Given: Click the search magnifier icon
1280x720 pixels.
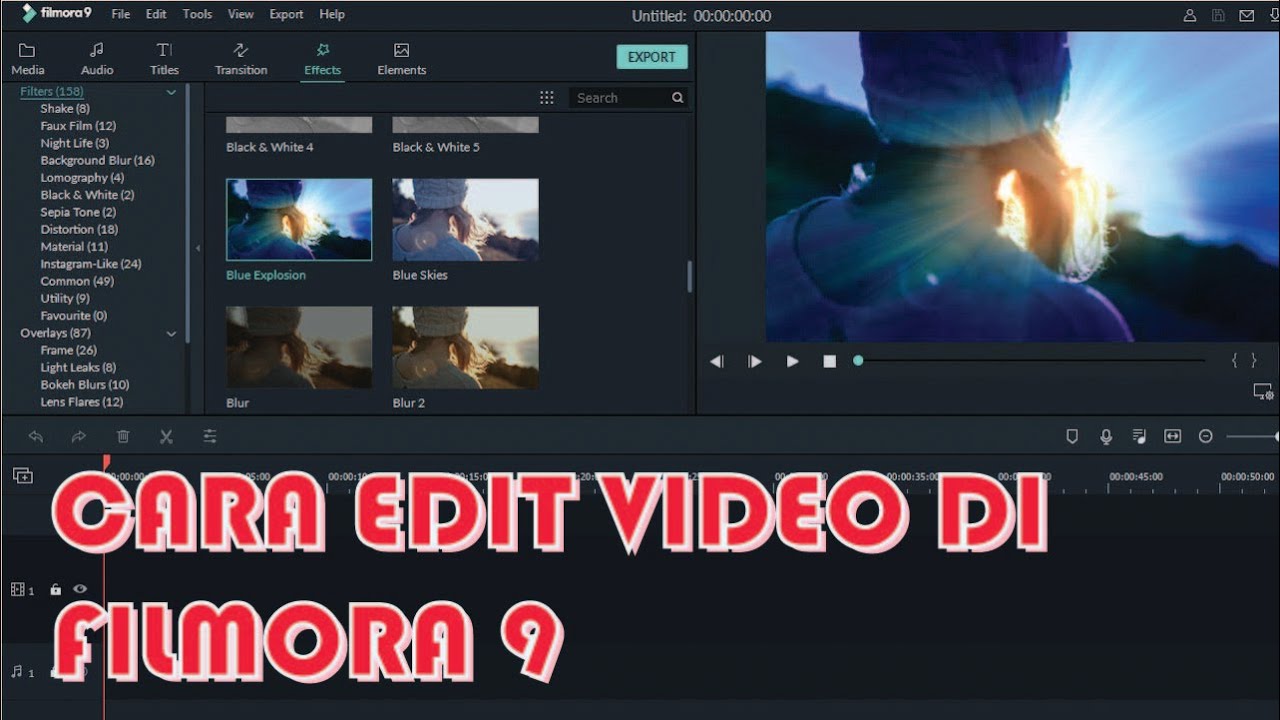Looking at the screenshot, I should click(678, 98).
